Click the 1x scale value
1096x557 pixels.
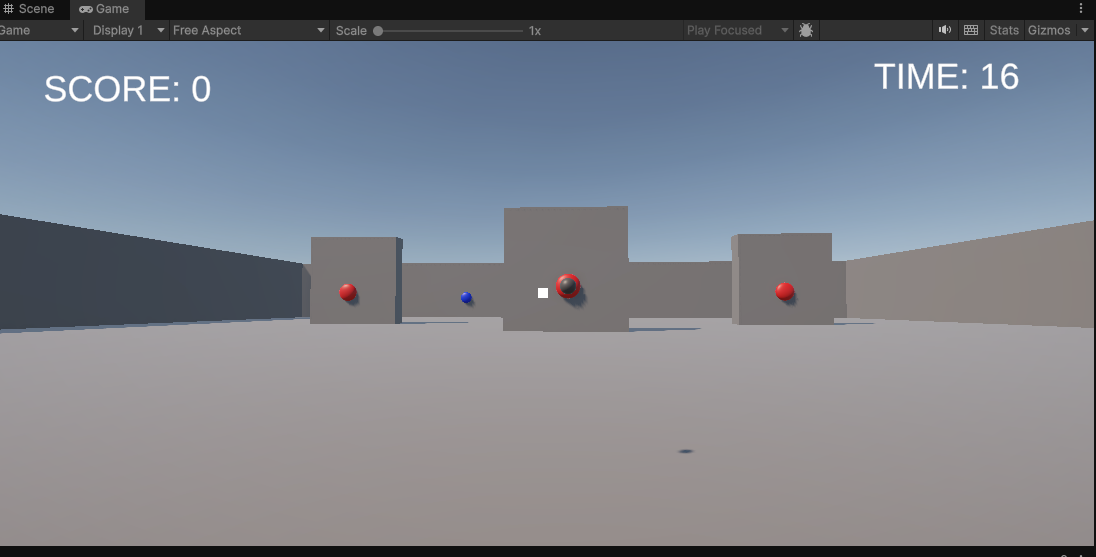point(535,31)
